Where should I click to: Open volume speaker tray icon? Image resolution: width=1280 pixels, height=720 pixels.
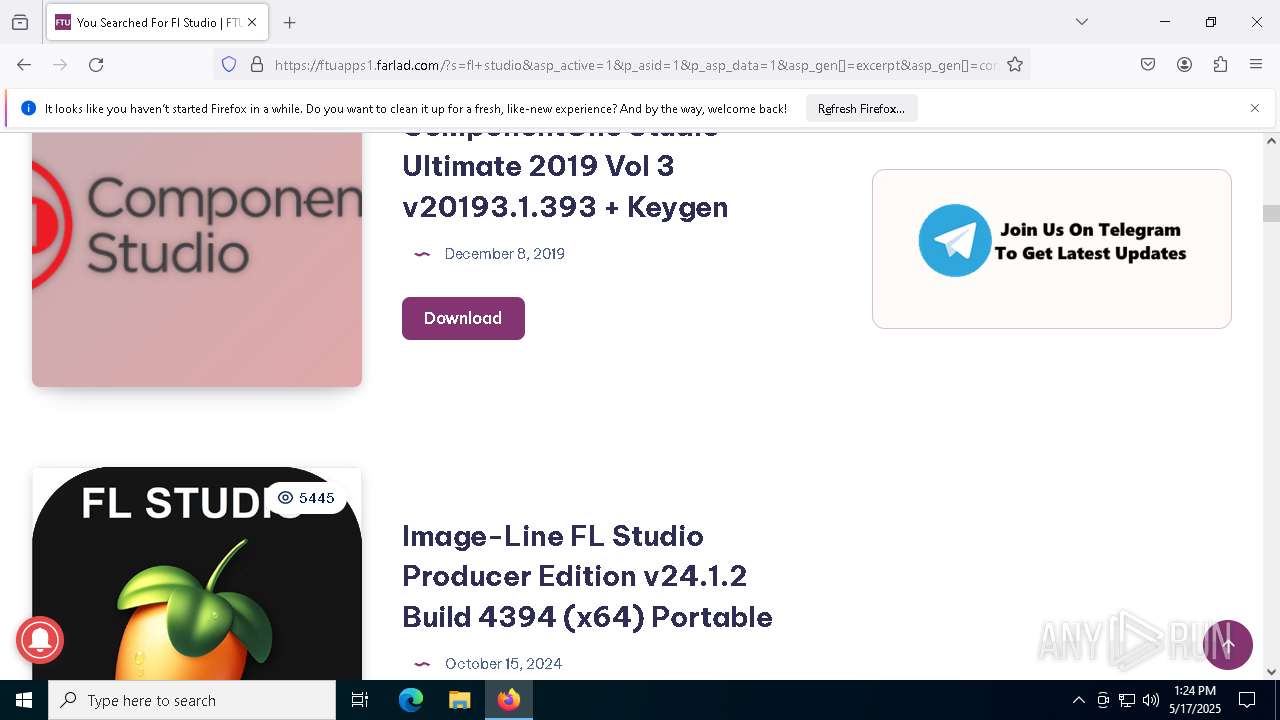click(1151, 700)
